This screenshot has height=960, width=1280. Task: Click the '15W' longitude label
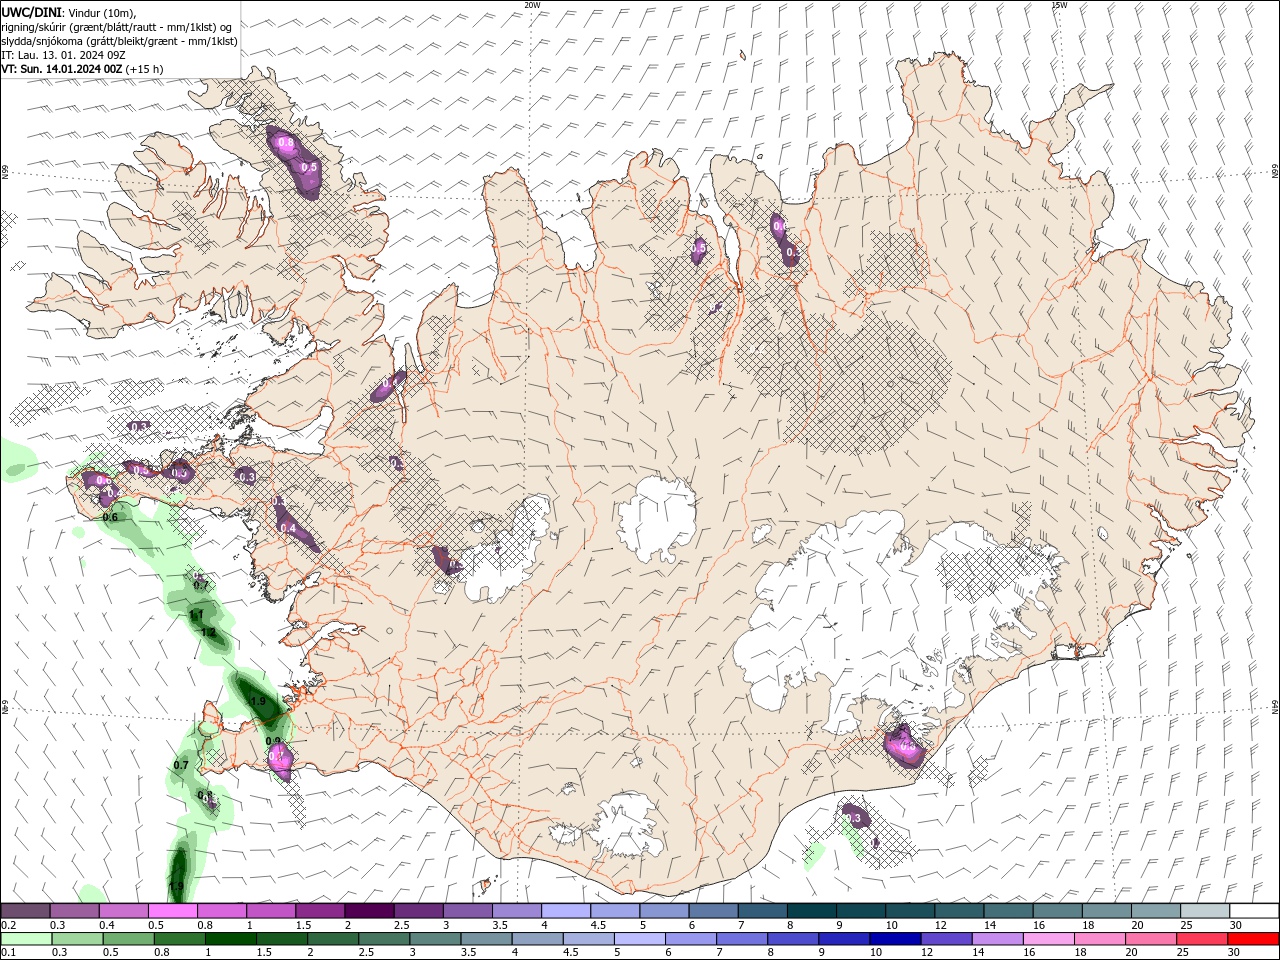click(1058, 5)
